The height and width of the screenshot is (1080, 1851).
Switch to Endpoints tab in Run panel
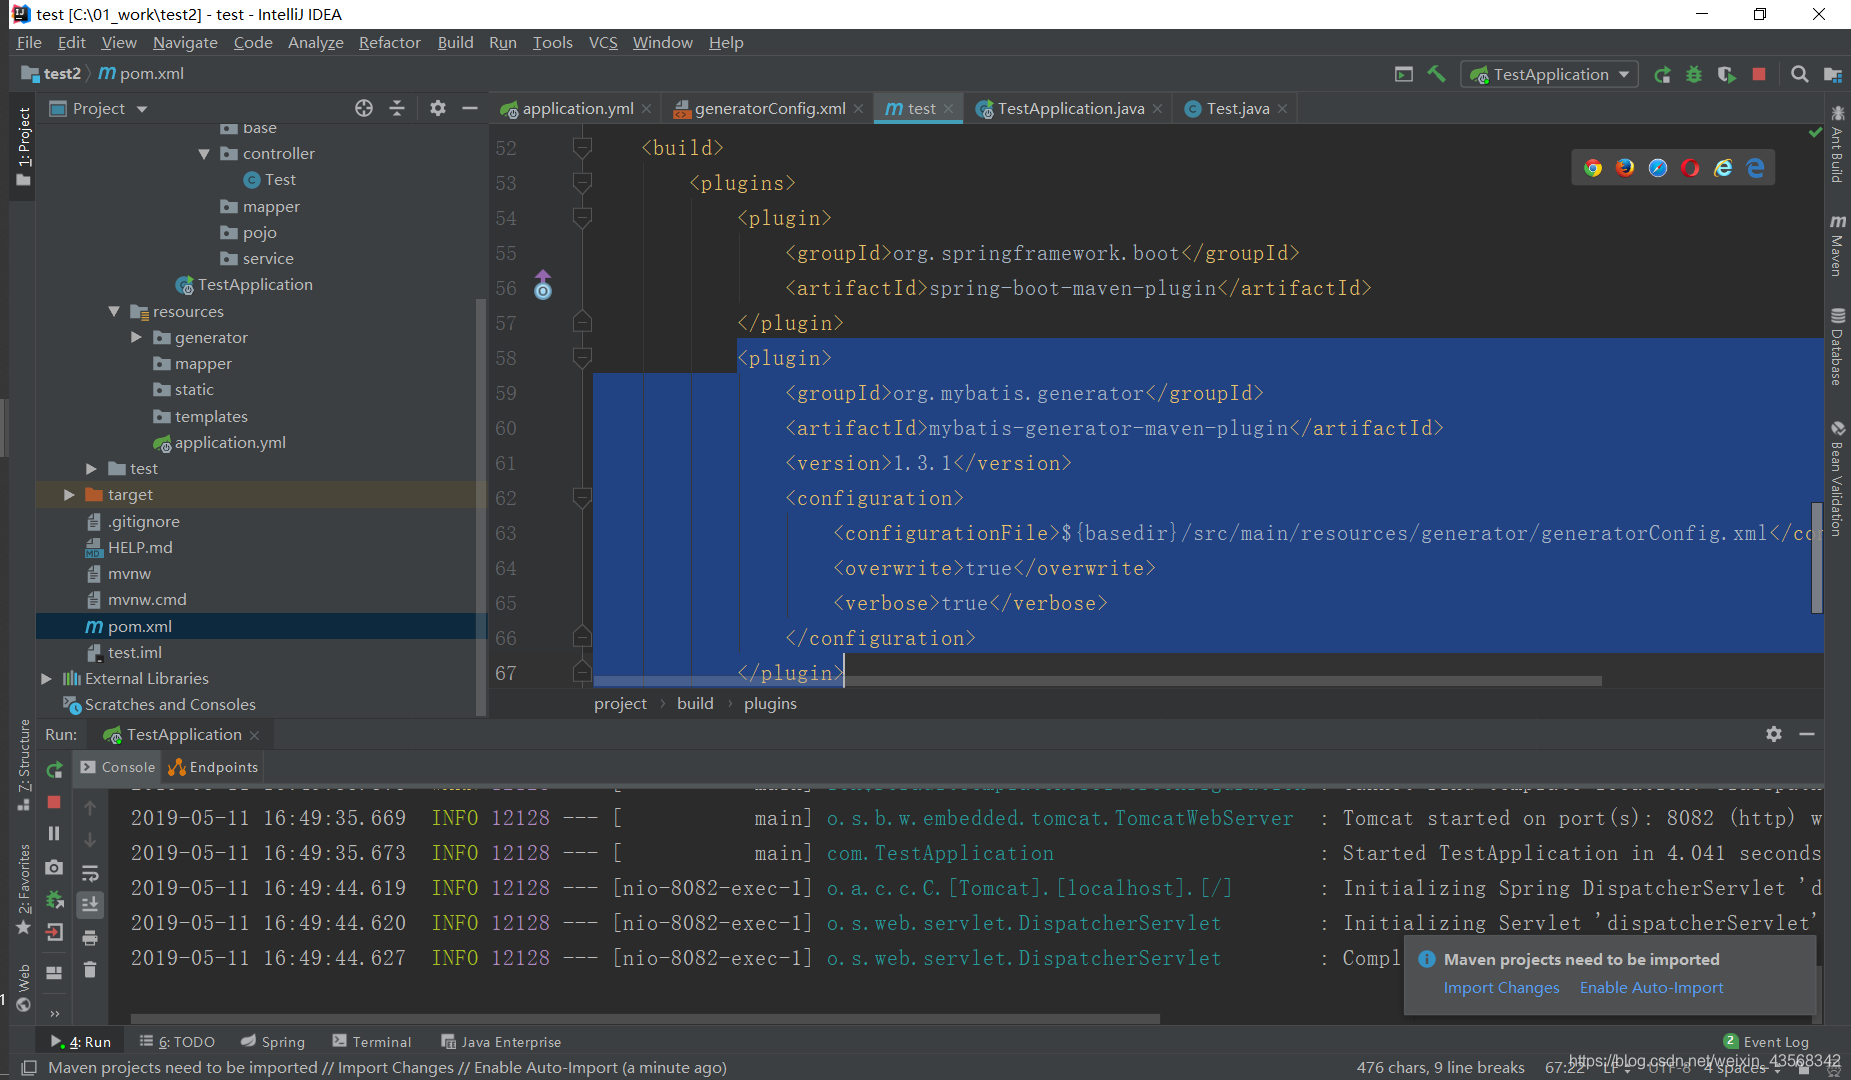click(x=213, y=767)
